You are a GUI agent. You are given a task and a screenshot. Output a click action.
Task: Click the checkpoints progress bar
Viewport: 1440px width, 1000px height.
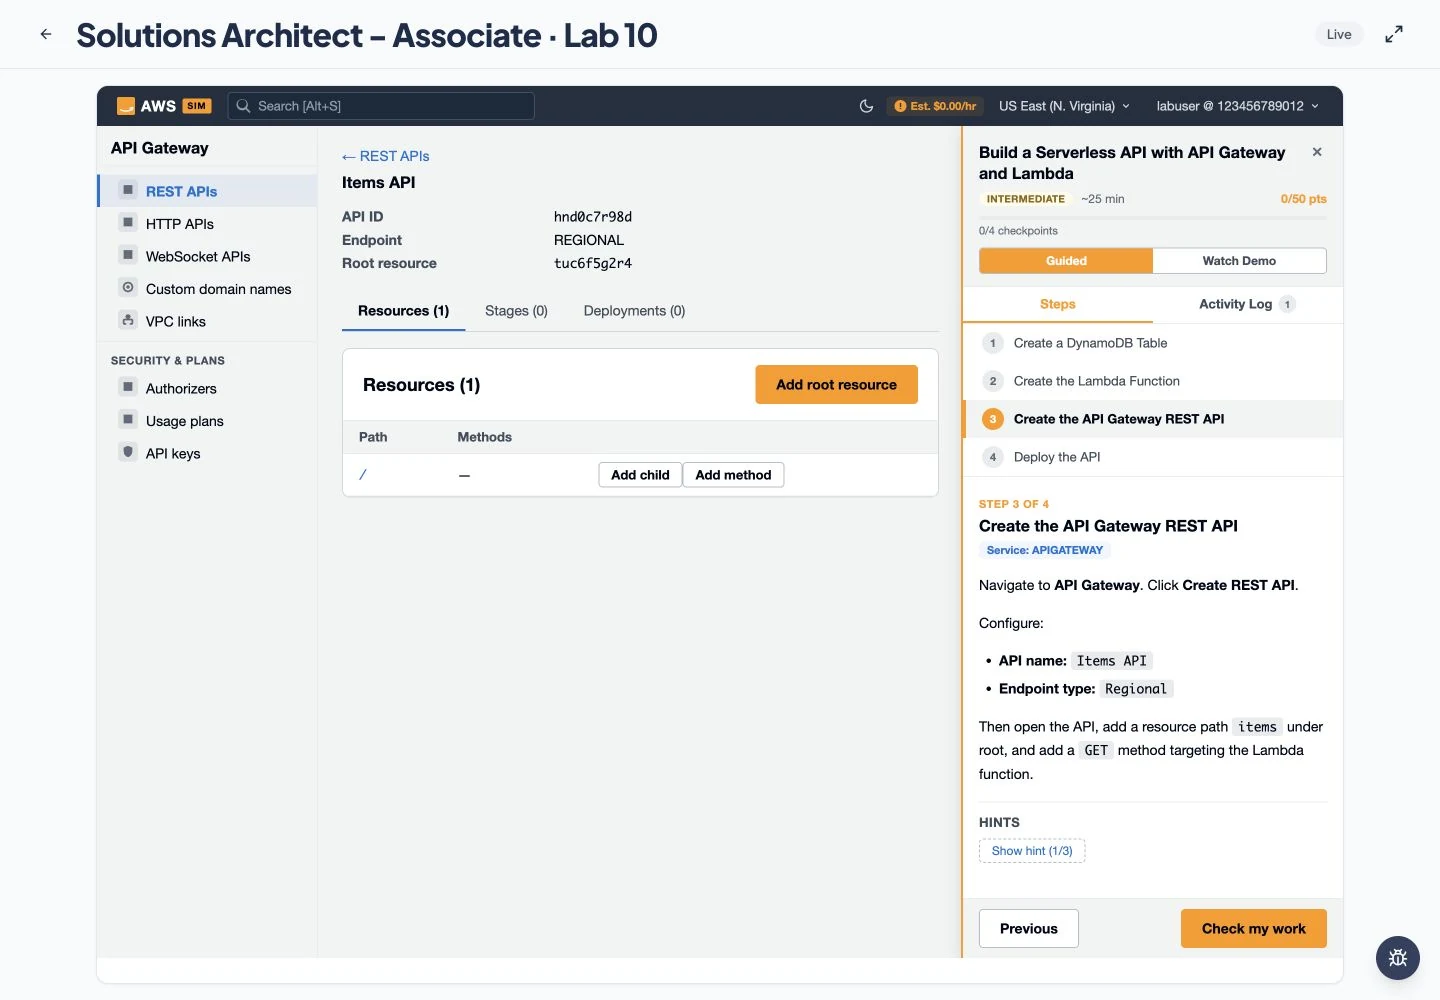[x=1152, y=217]
